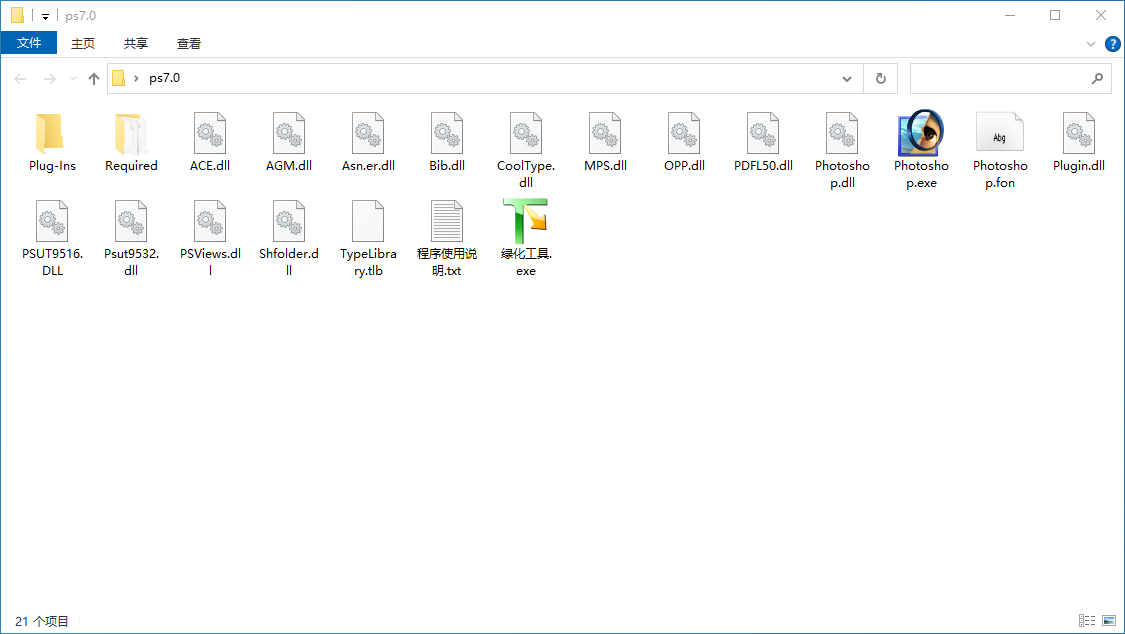Viewport: 1125px width, 634px height.
Task: Open the Help question mark icon
Action: coord(1112,44)
